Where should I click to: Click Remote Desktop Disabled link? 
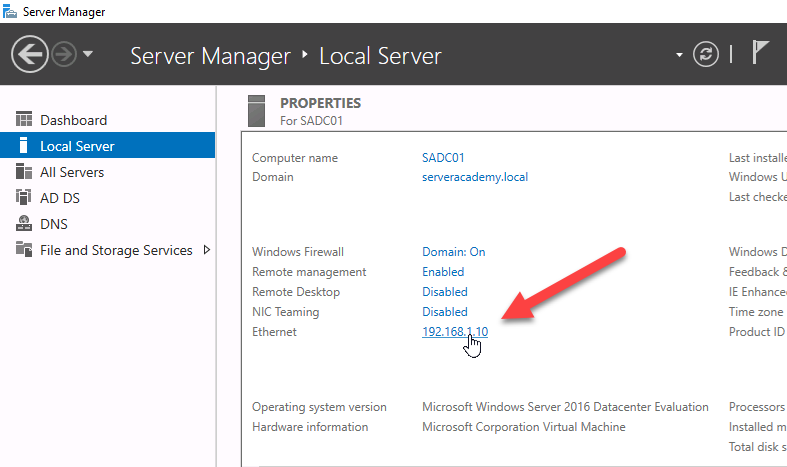pyautogui.click(x=445, y=292)
